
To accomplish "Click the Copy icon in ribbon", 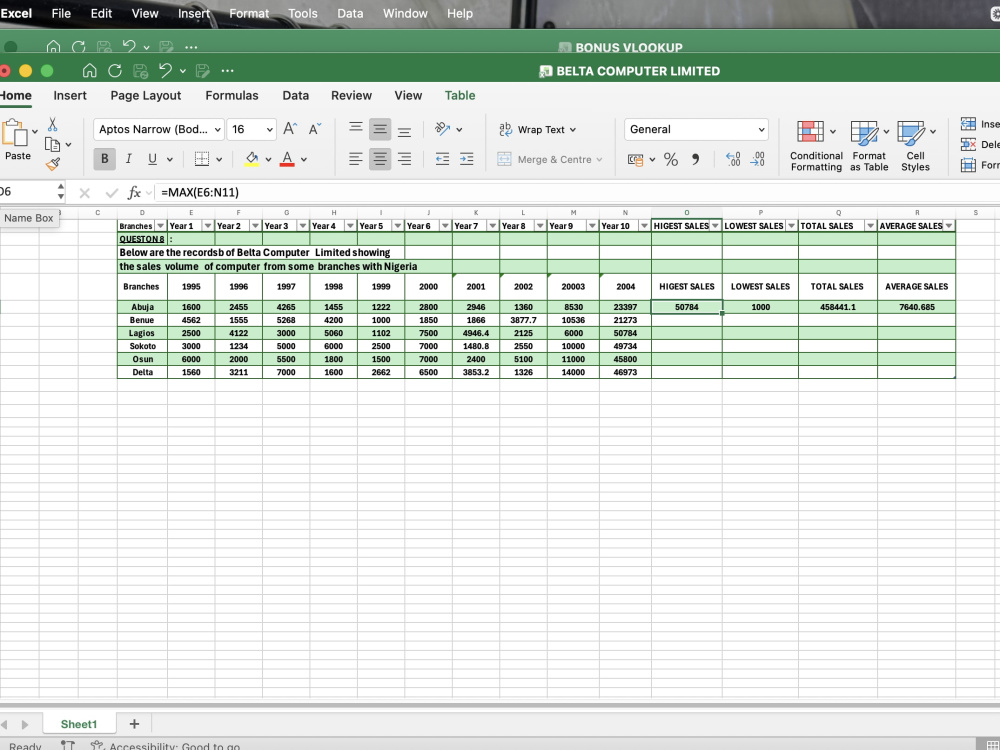I will coord(52,145).
